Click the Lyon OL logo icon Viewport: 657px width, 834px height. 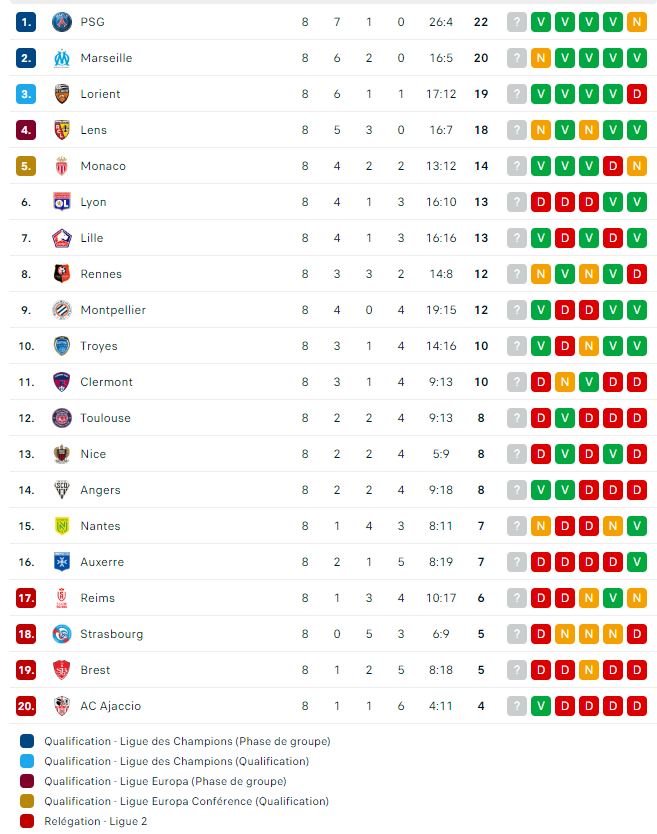point(62,202)
